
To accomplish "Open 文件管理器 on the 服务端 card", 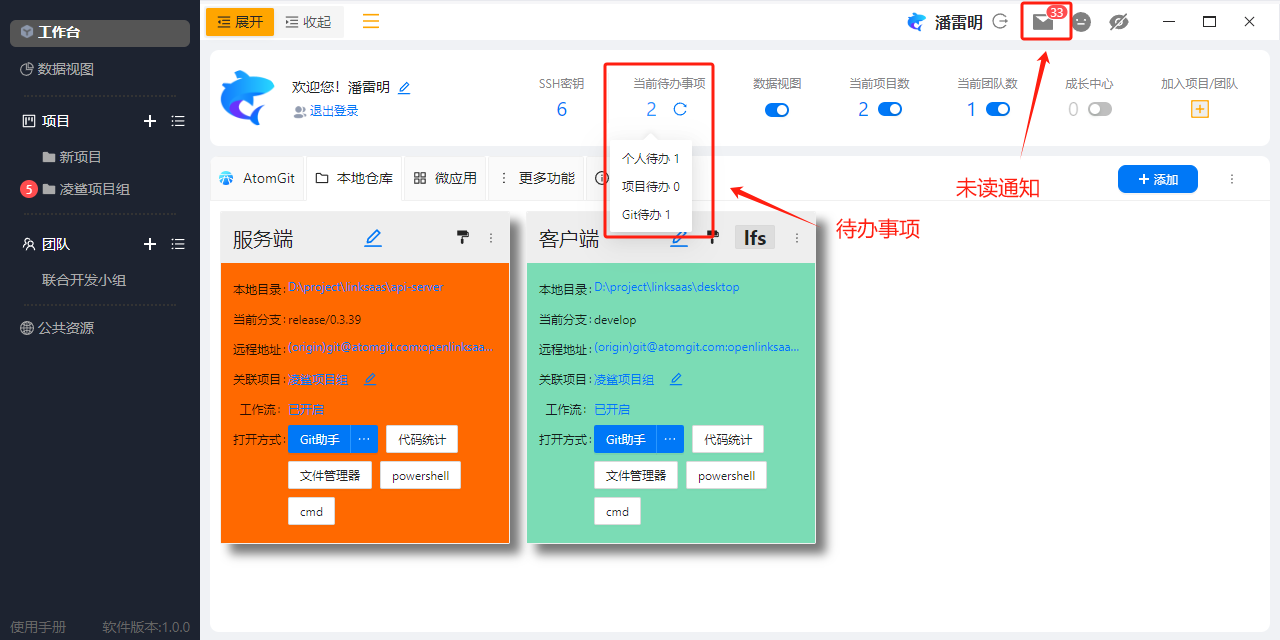I will pos(330,475).
